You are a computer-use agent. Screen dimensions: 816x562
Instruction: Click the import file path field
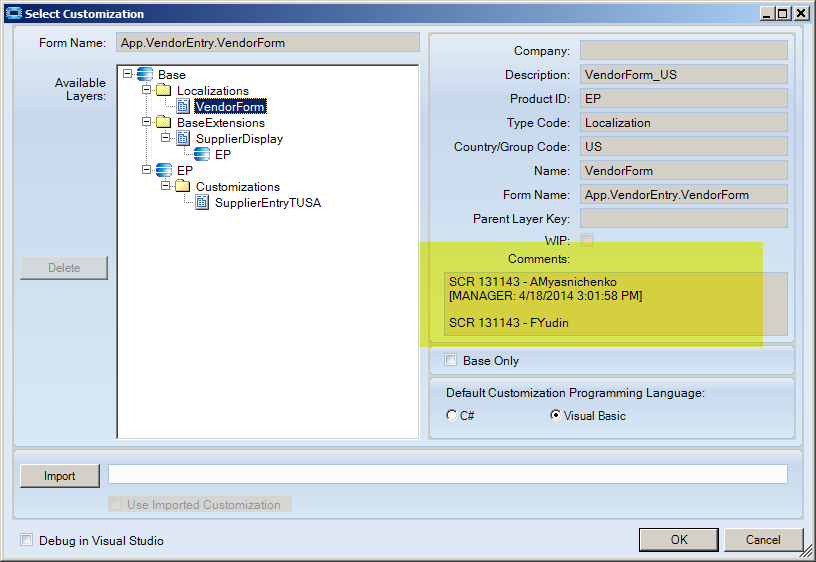(448, 474)
